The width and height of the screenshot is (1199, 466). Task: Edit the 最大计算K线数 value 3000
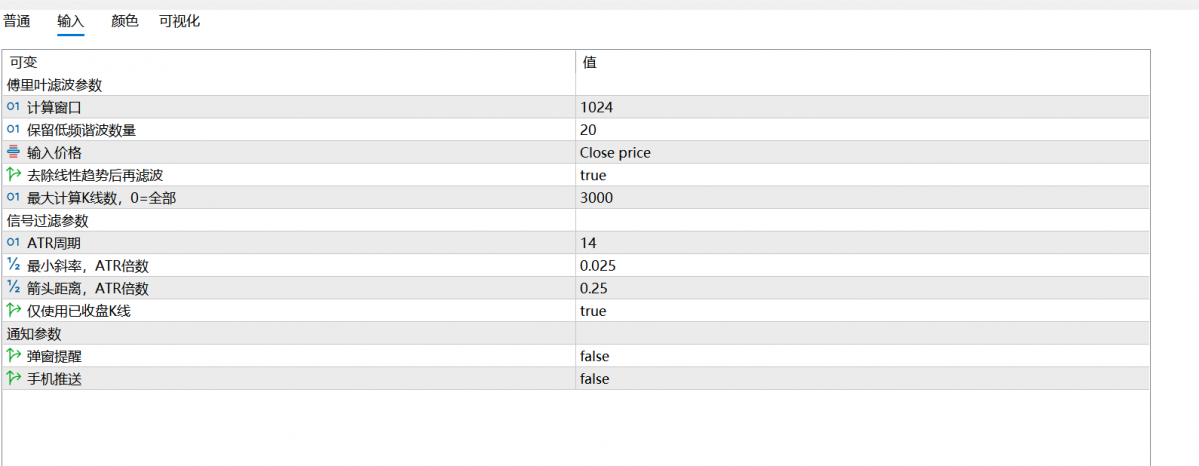pos(863,197)
